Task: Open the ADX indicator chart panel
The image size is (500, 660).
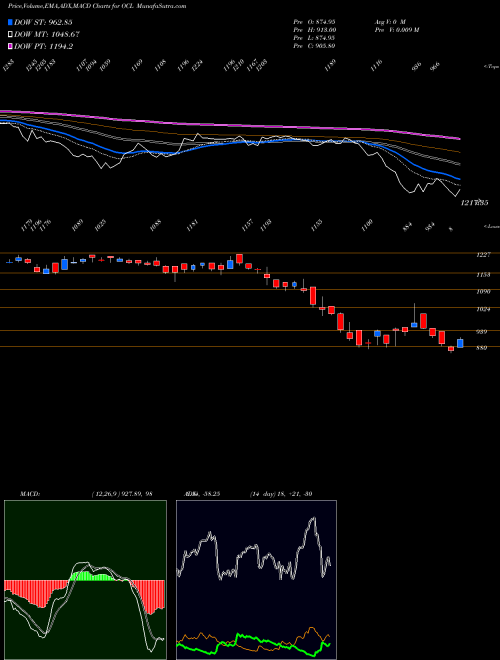Action: 256,580
